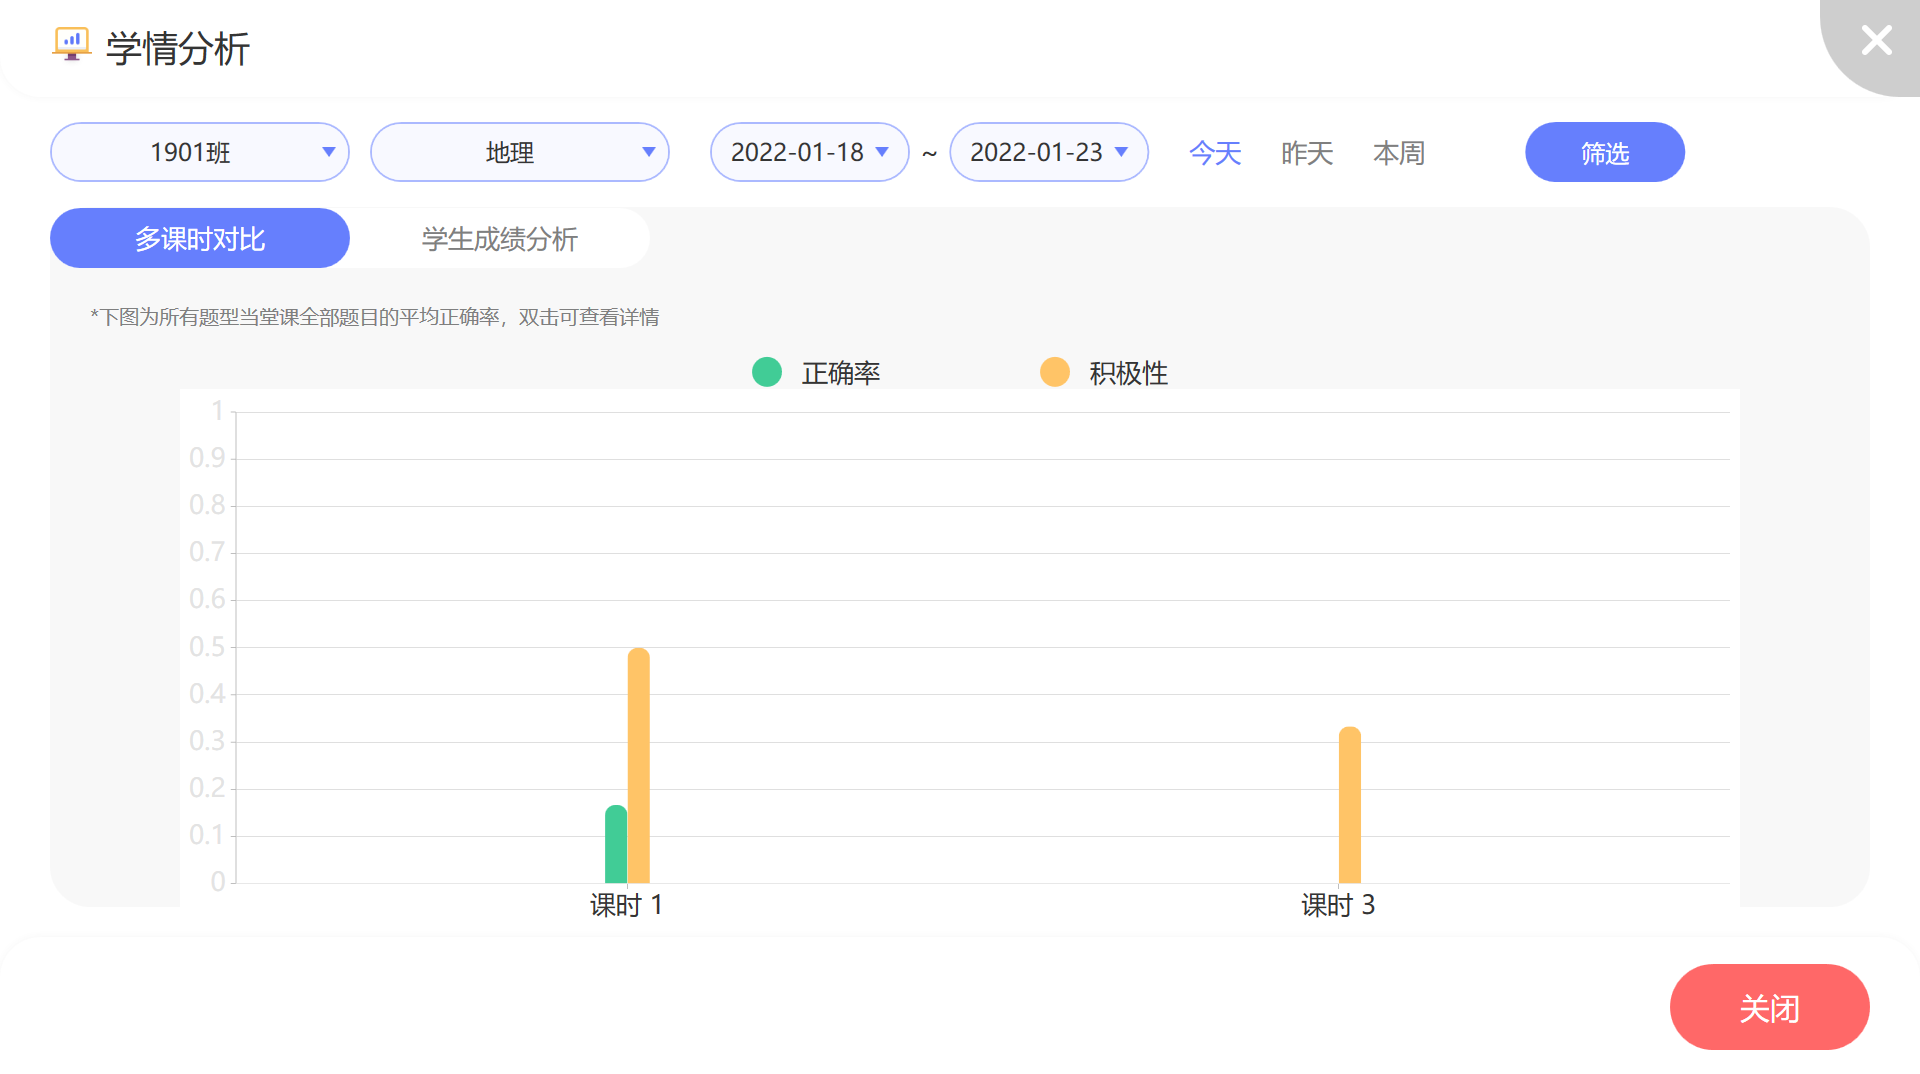The width and height of the screenshot is (1920, 1074).
Task: Click the 学情分析 chart icon in header
Action: click(71, 45)
